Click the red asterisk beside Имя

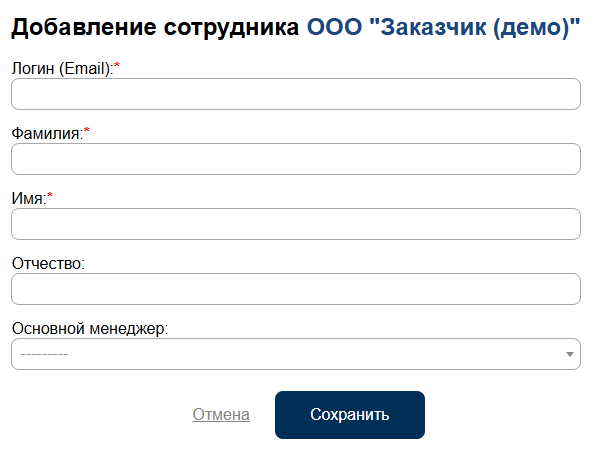pyautogui.click(x=50, y=197)
